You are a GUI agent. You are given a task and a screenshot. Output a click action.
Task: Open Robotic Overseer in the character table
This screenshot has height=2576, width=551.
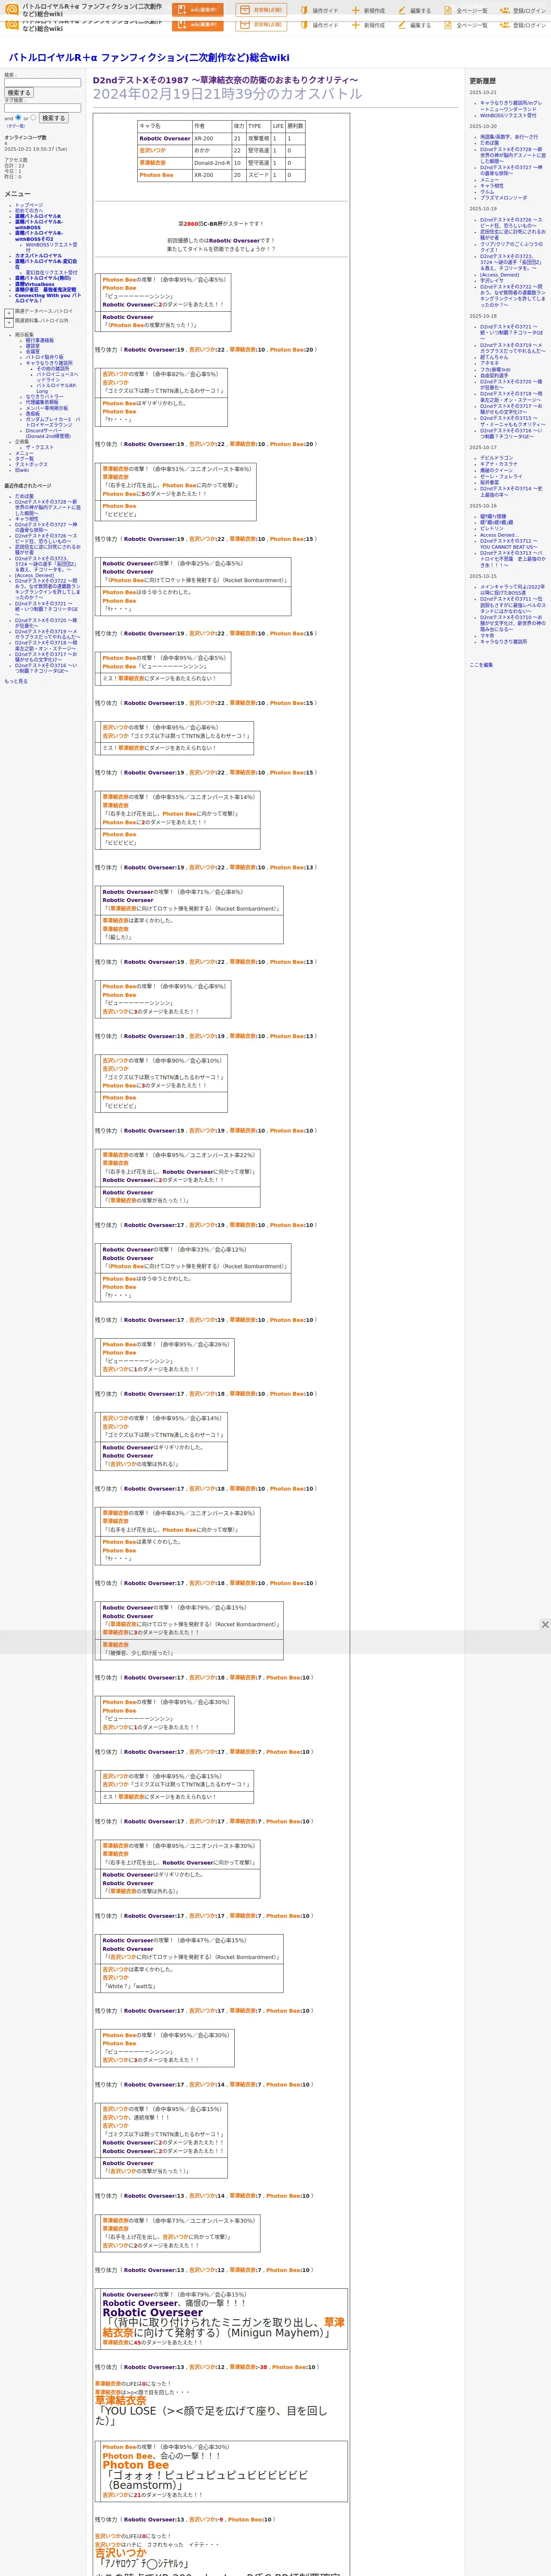(165, 139)
